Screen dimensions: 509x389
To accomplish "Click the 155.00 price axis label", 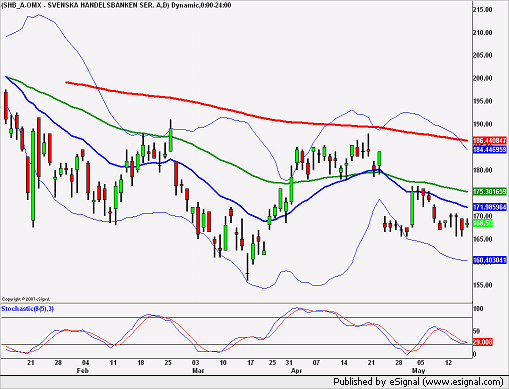I will pyautogui.click(x=482, y=285).
